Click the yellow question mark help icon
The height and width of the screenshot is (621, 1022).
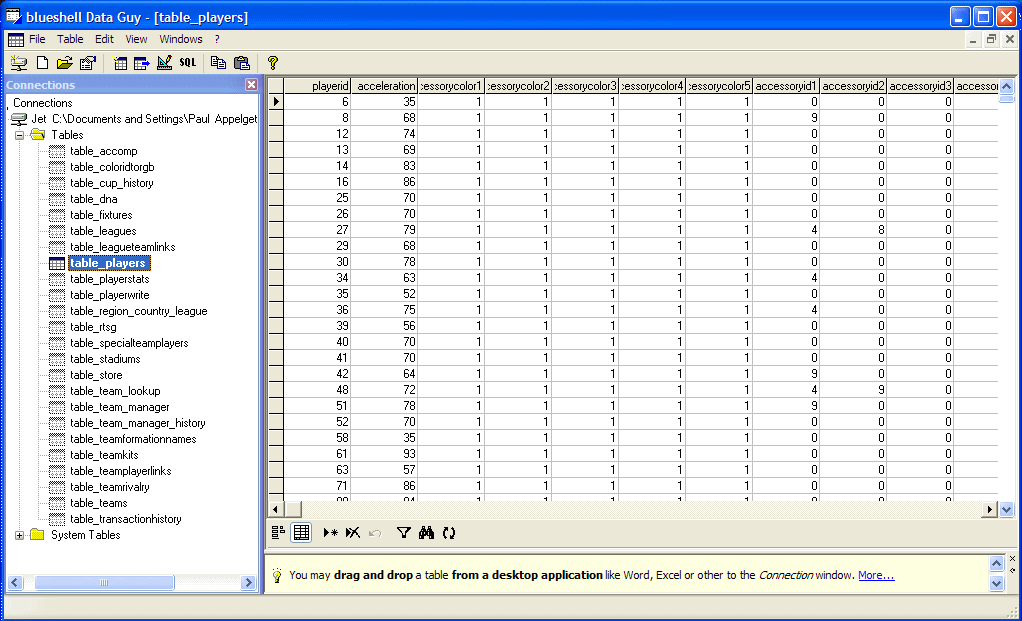click(272, 63)
